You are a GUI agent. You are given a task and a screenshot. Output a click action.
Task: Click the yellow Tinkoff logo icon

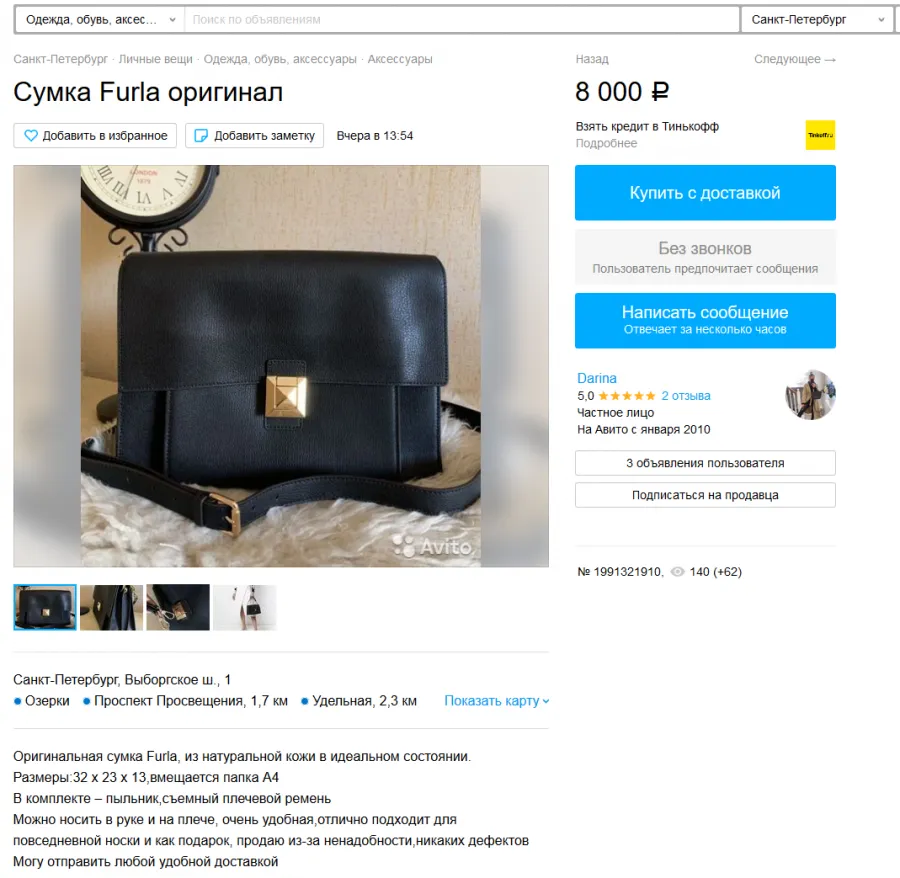(x=820, y=135)
